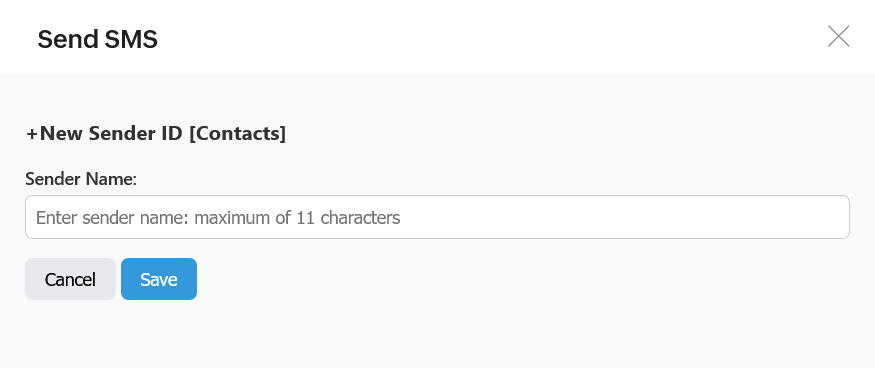Abort the sender ID form via Cancel
Viewport: 875px width, 368px height.
click(x=70, y=279)
